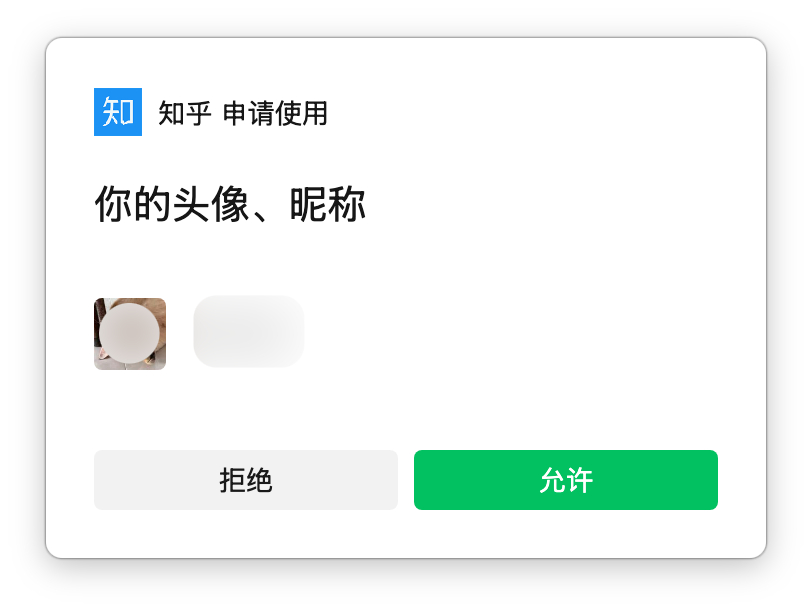
Task: Click the blue 知 Zhihu logo icon
Action: (x=118, y=112)
